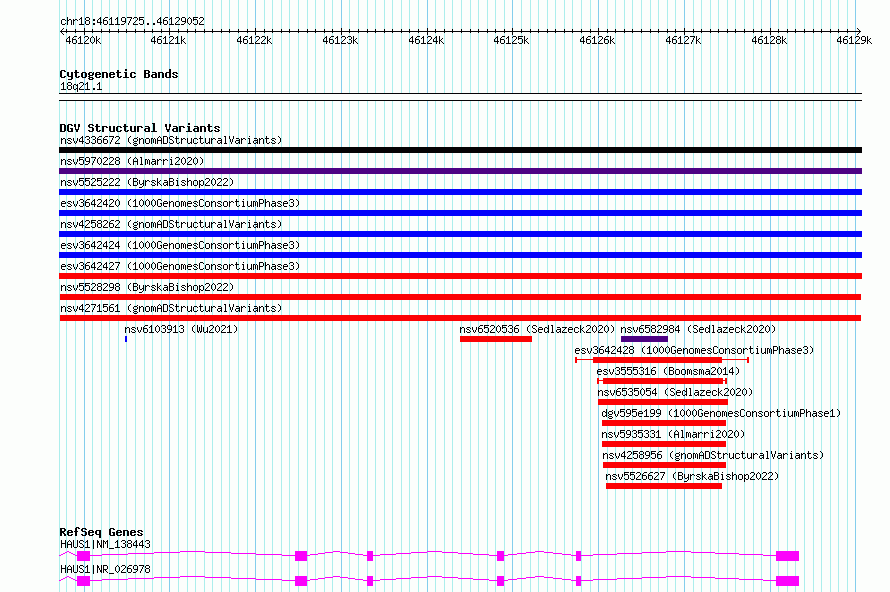The image size is (890, 592).
Task: Click the 46125k position on the ruler
Action: point(511,40)
